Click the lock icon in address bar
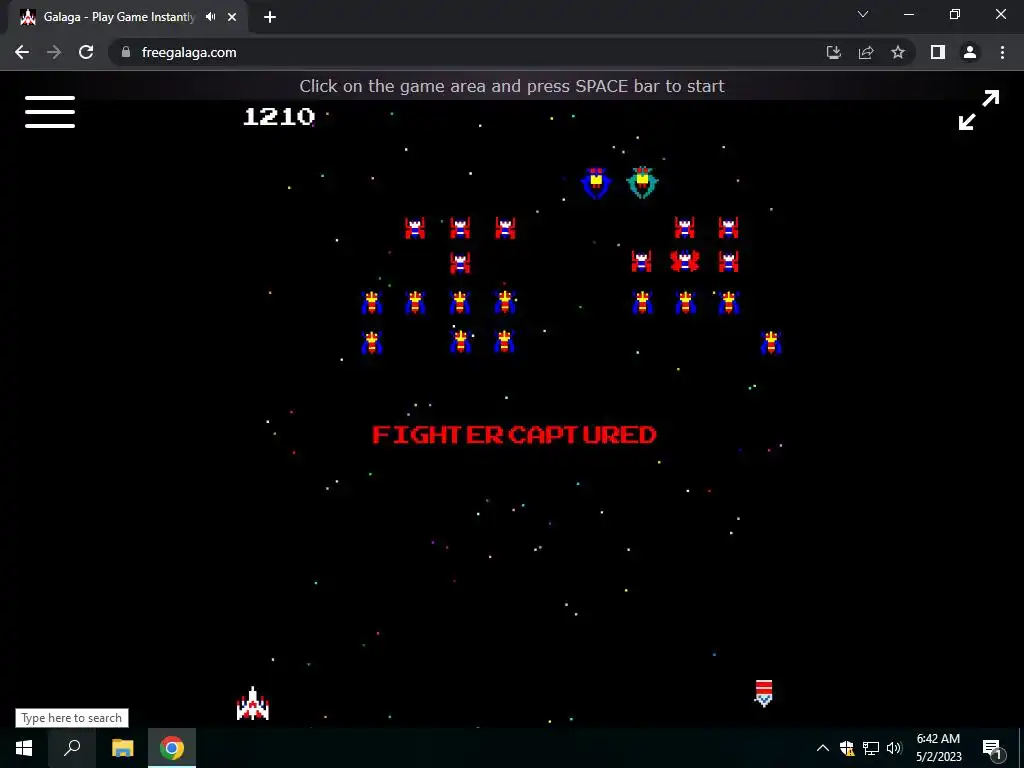Image resolution: width=1024 pixels, height=768 pixels. (x=126, y=52)
